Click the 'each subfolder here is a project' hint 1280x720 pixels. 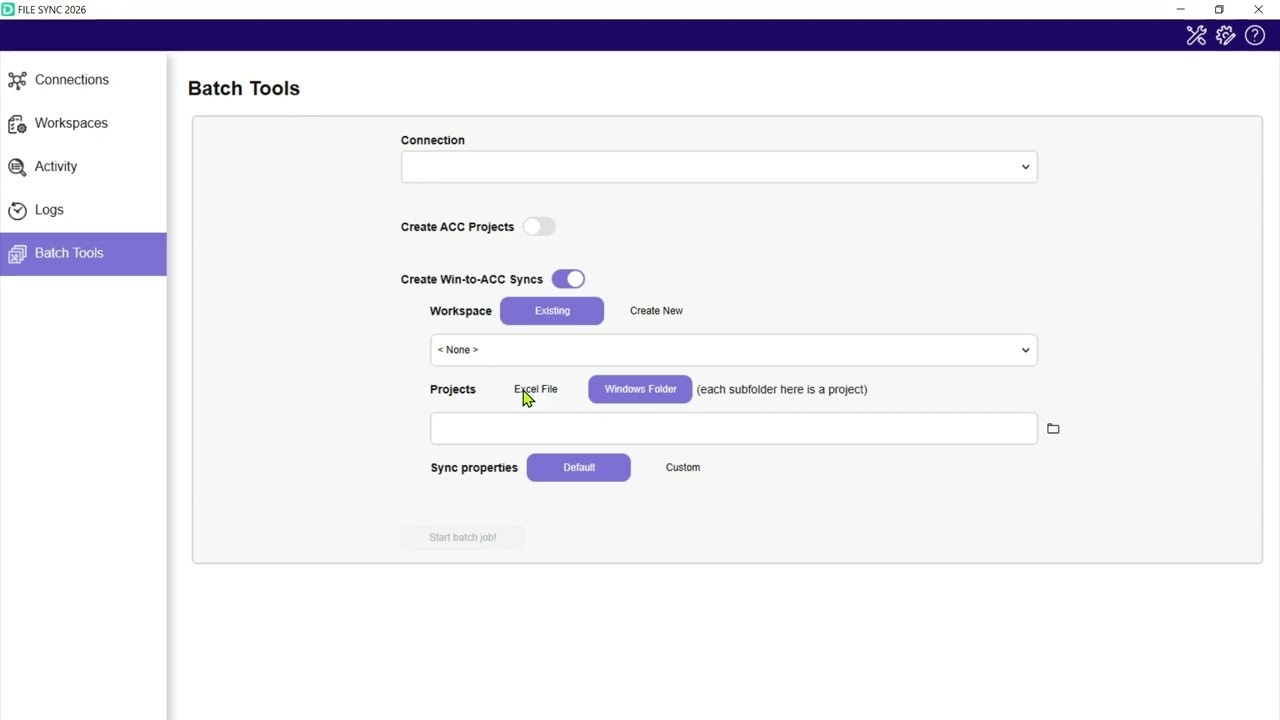782,389
